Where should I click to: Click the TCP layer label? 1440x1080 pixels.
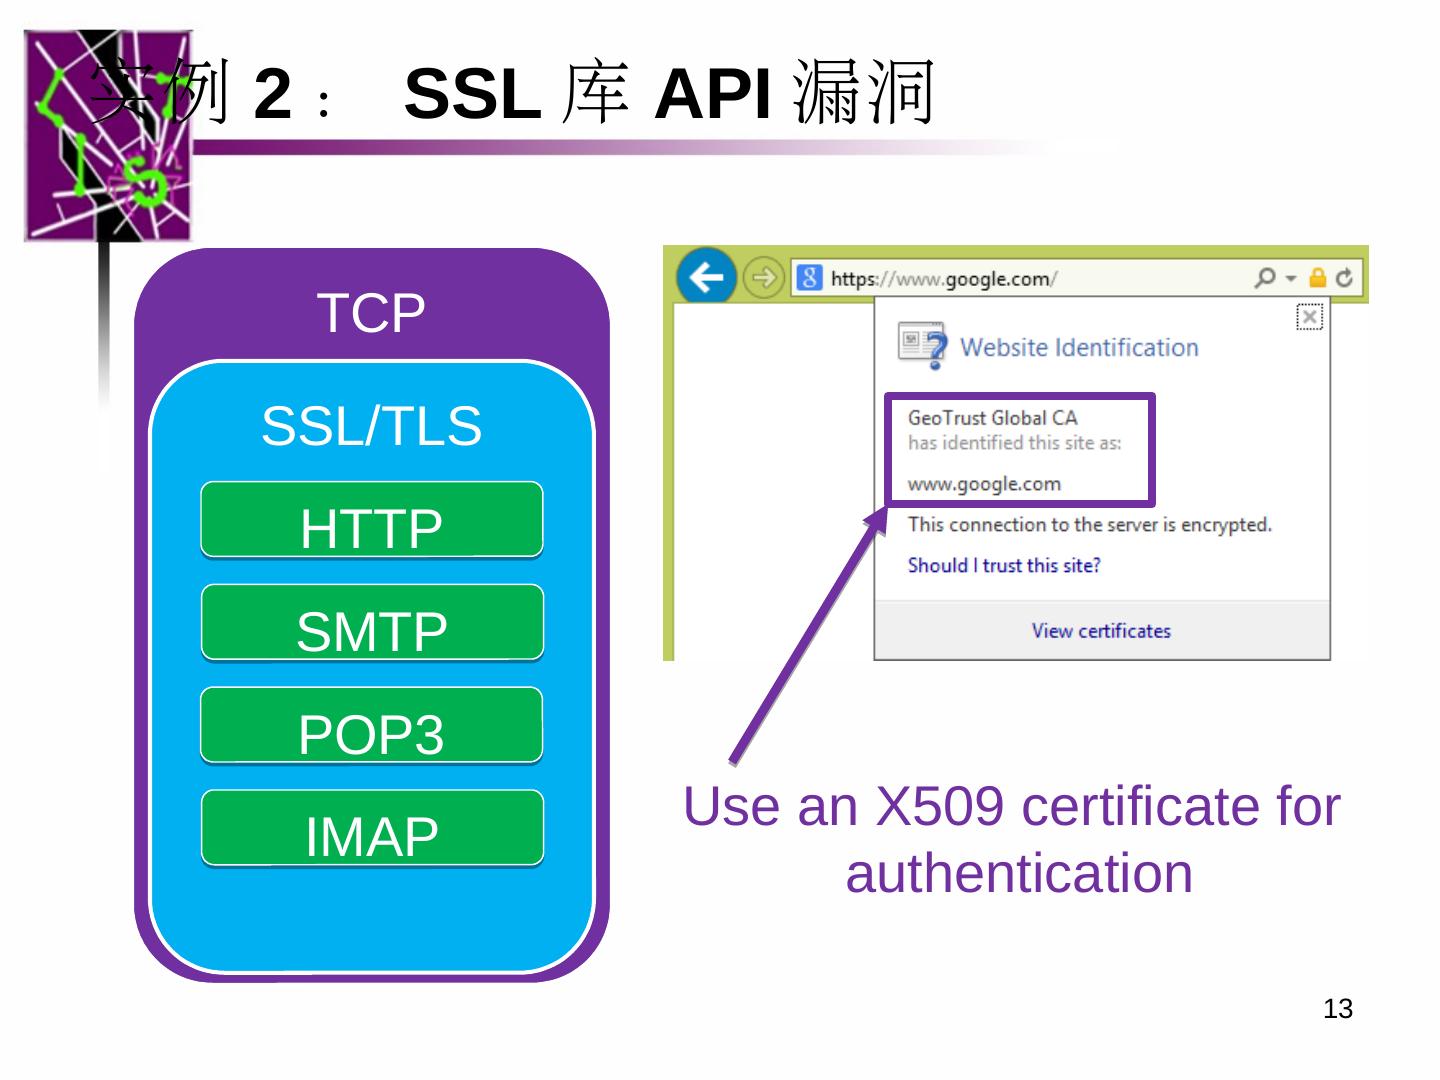click(x=371, y=313)
